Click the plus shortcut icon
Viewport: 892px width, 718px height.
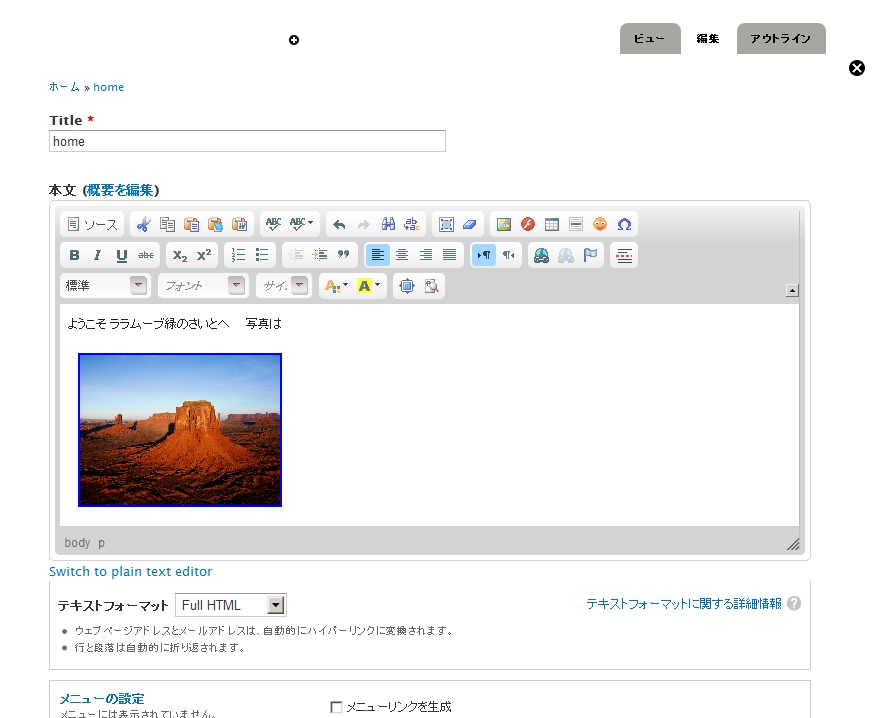click(x=294, y=40)
